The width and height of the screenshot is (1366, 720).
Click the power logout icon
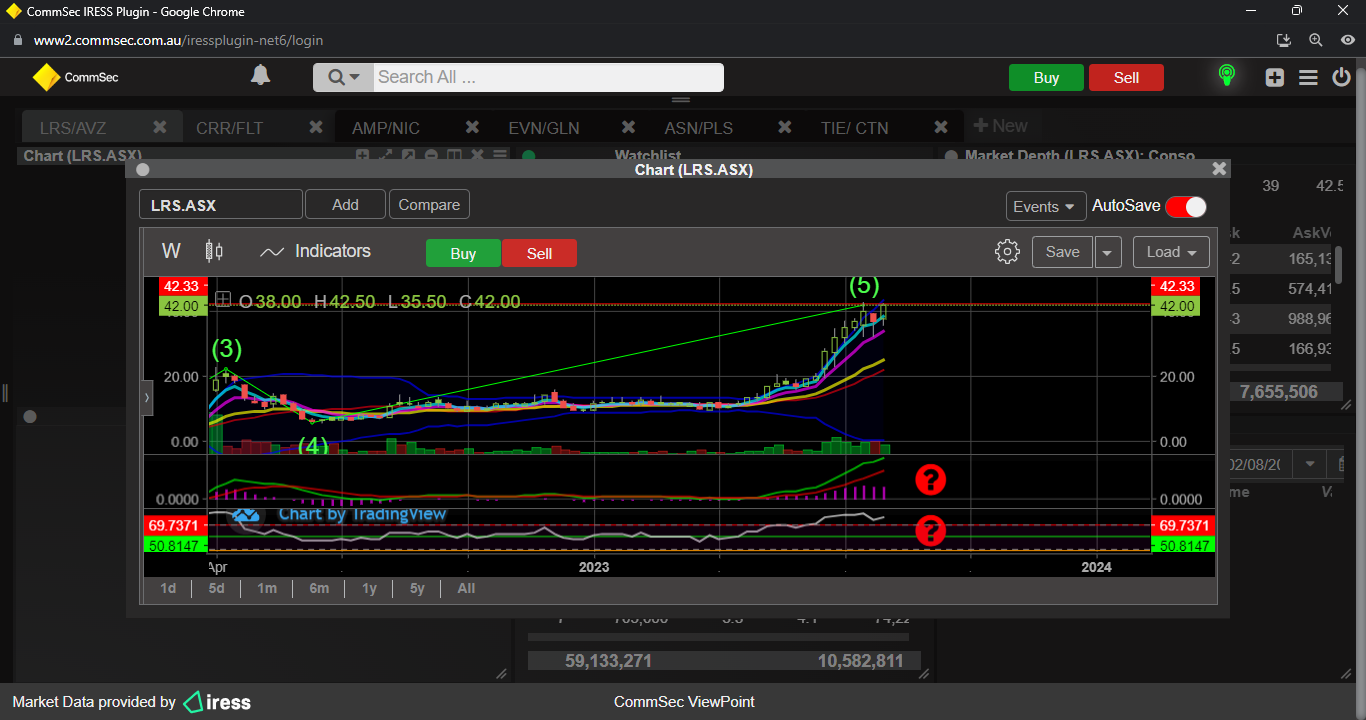pyautogui.click(x=1341, y=77)
